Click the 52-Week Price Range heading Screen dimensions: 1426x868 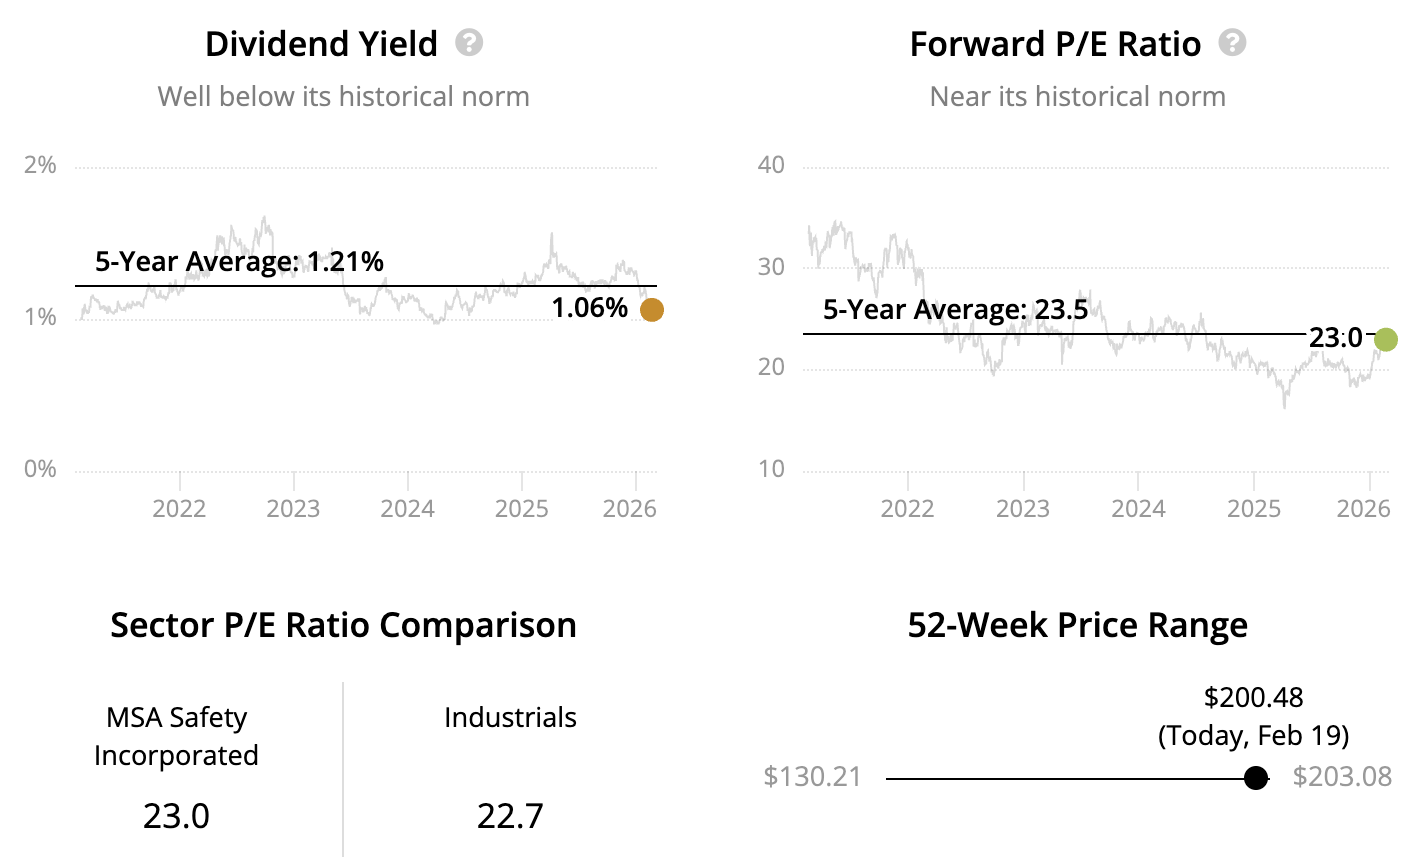point(1077,625)
